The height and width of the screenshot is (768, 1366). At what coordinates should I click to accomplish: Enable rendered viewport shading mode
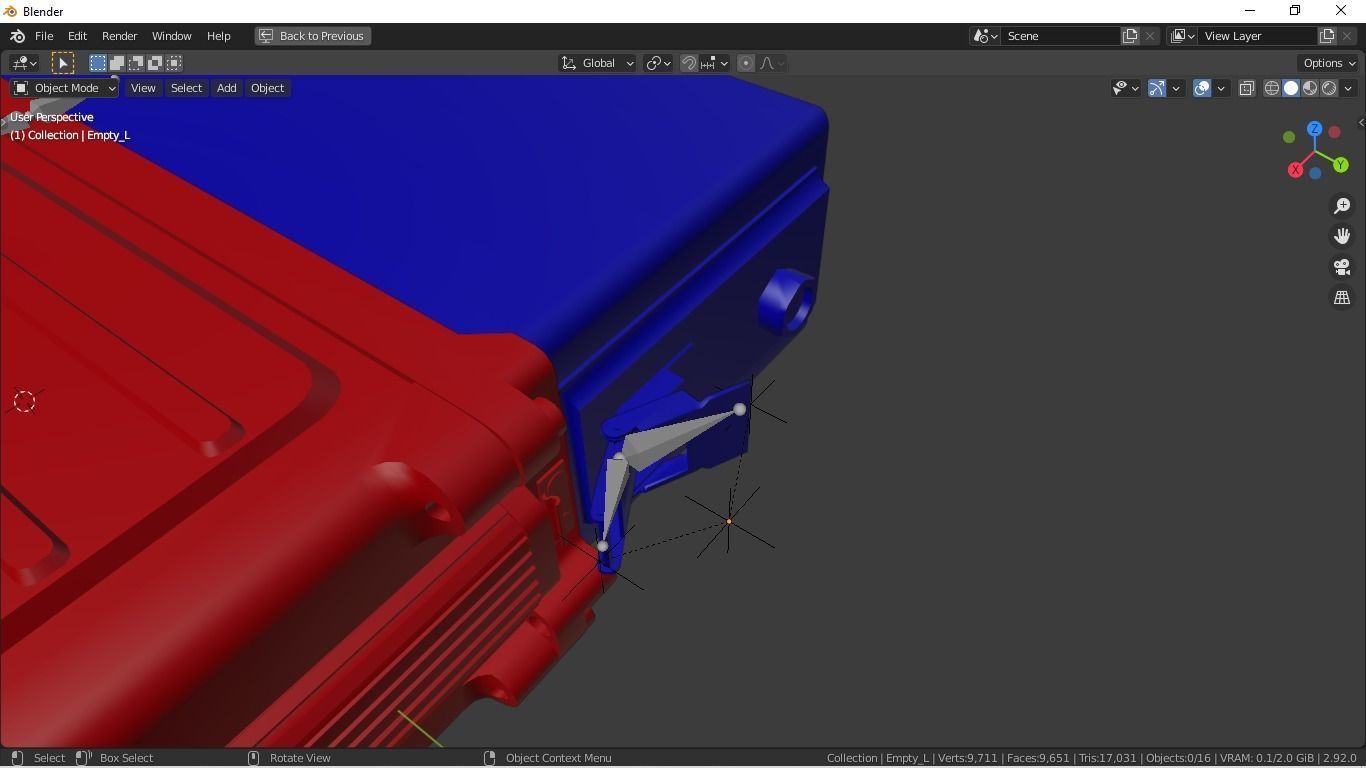[1328, 88]
